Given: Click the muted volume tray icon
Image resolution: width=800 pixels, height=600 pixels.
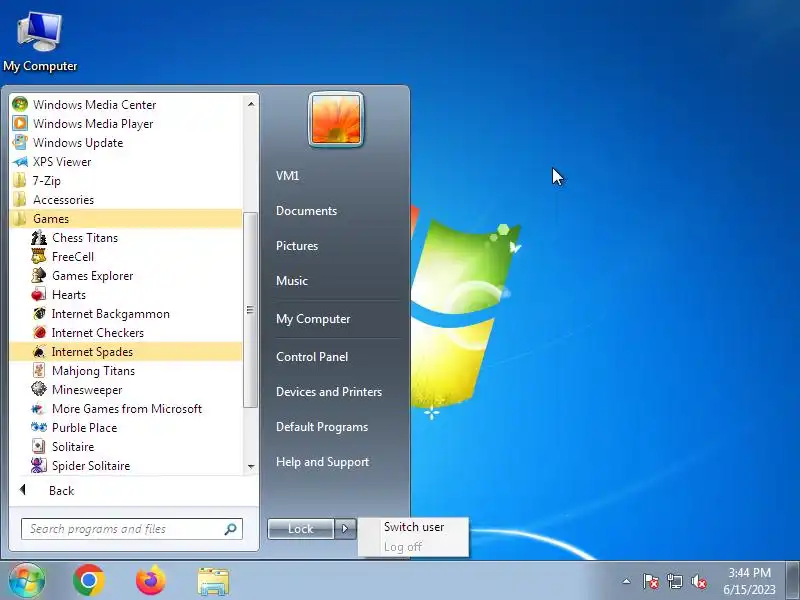Looking at the screenshot, I should click(699, 581).
